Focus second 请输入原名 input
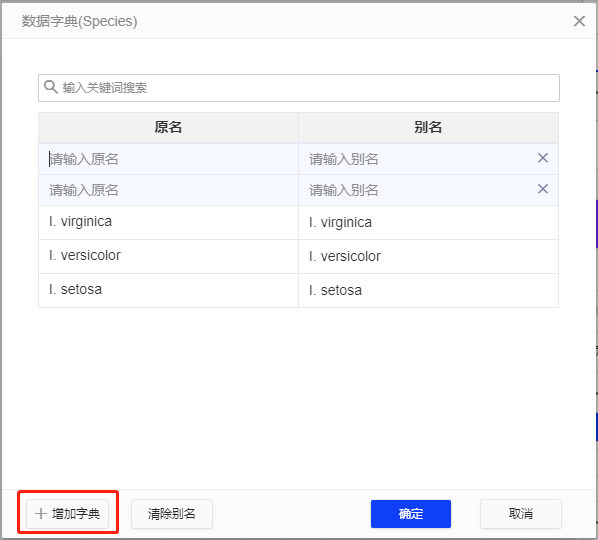Screen dimensions: 598x540 pyautogui.click(x=168, y=190)
